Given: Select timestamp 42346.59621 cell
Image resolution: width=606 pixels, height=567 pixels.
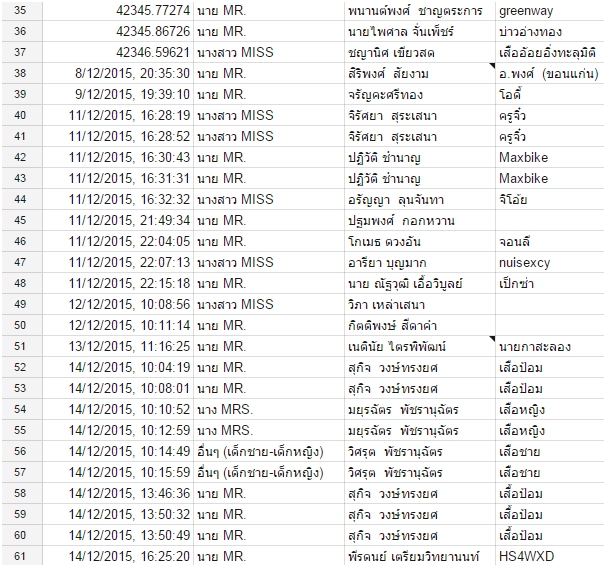Looking at the screenshot, I should coord(118,52).
